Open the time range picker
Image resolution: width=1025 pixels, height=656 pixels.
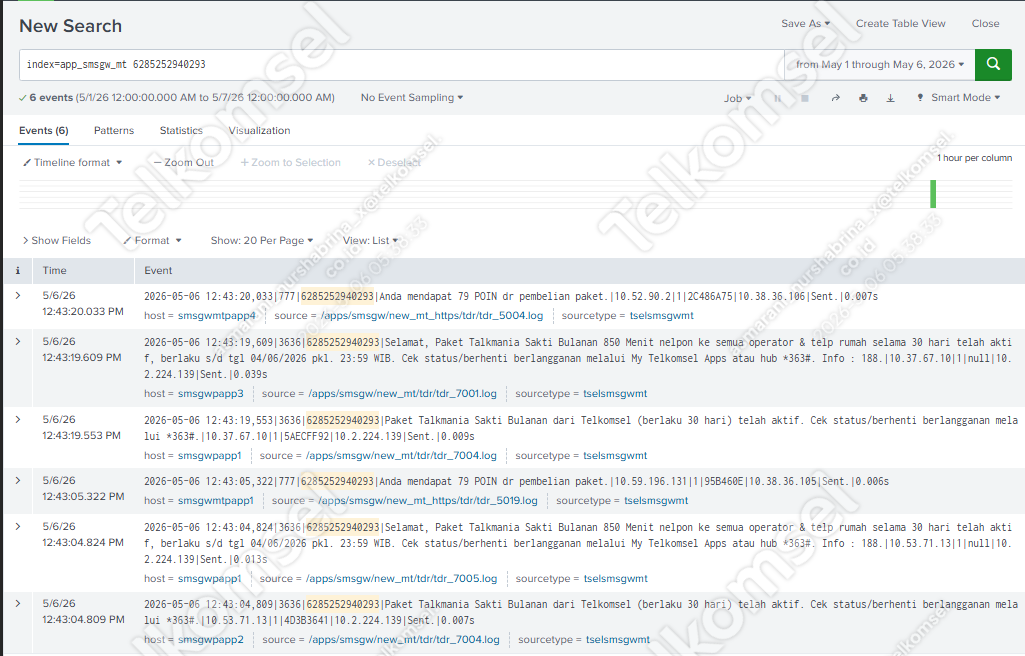tap(880, 65)
